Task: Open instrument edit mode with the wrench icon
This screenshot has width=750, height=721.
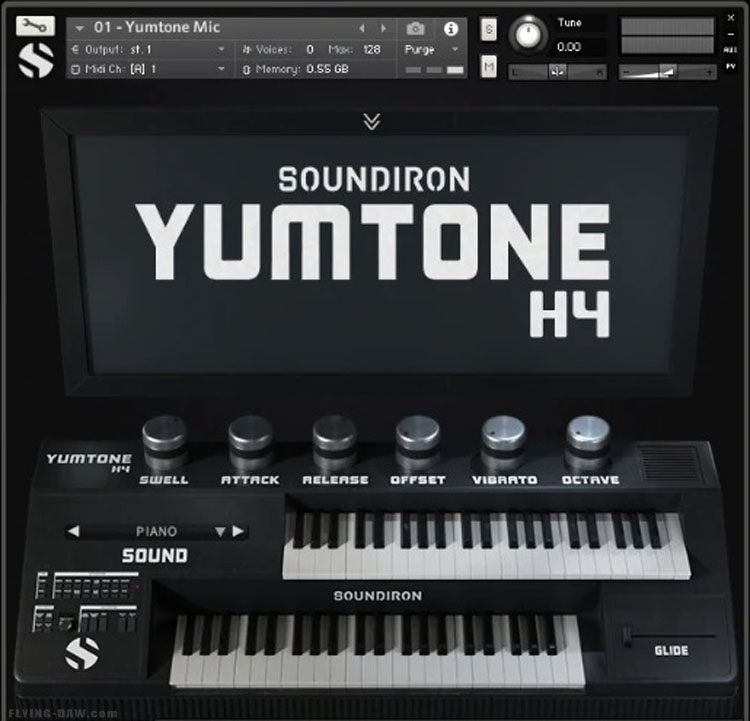Action: [35, 26]
